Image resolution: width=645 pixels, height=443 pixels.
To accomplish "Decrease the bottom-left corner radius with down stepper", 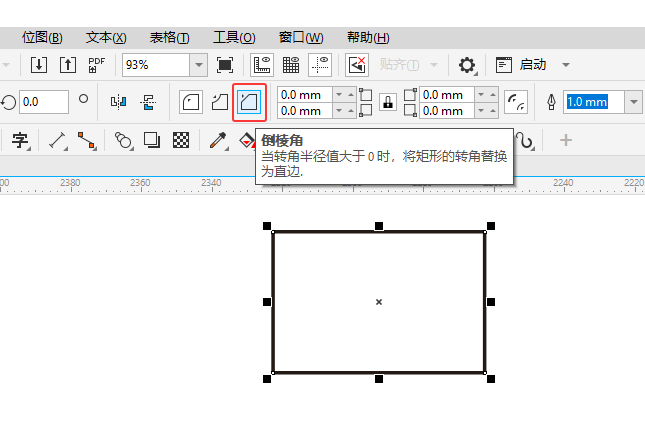I will point(339,111).
